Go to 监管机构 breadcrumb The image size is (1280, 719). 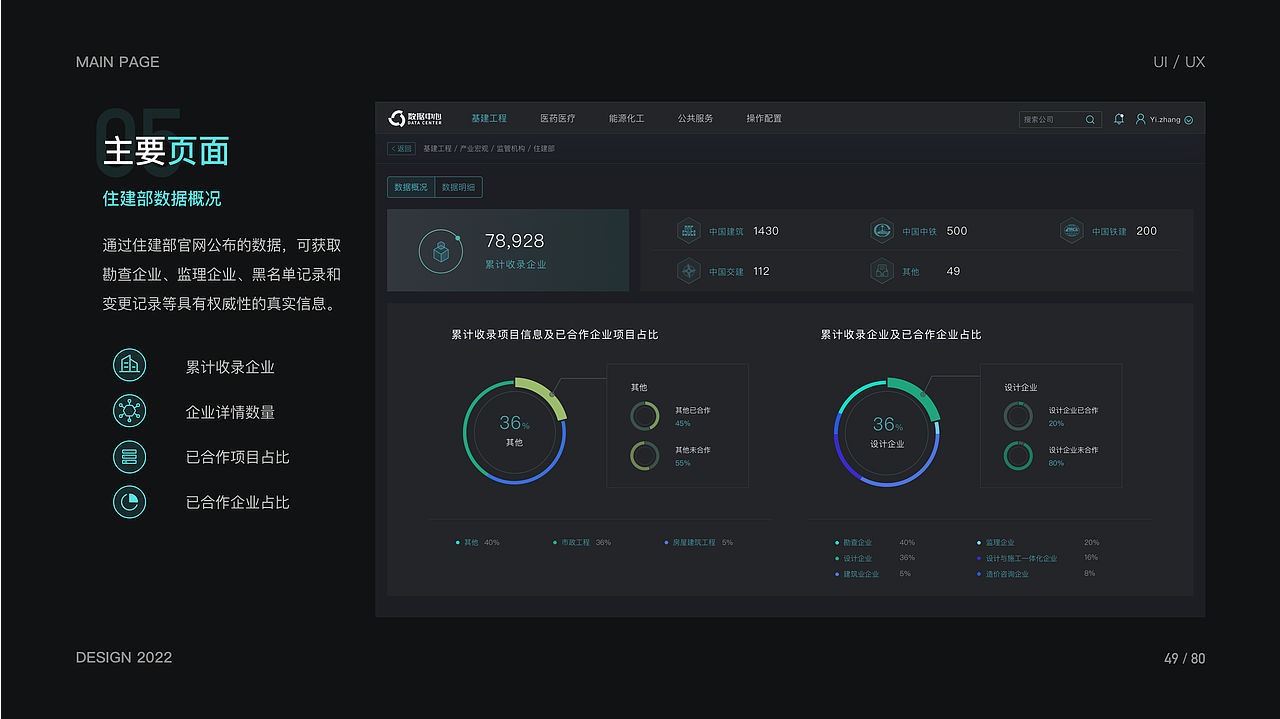click(511, 149)
